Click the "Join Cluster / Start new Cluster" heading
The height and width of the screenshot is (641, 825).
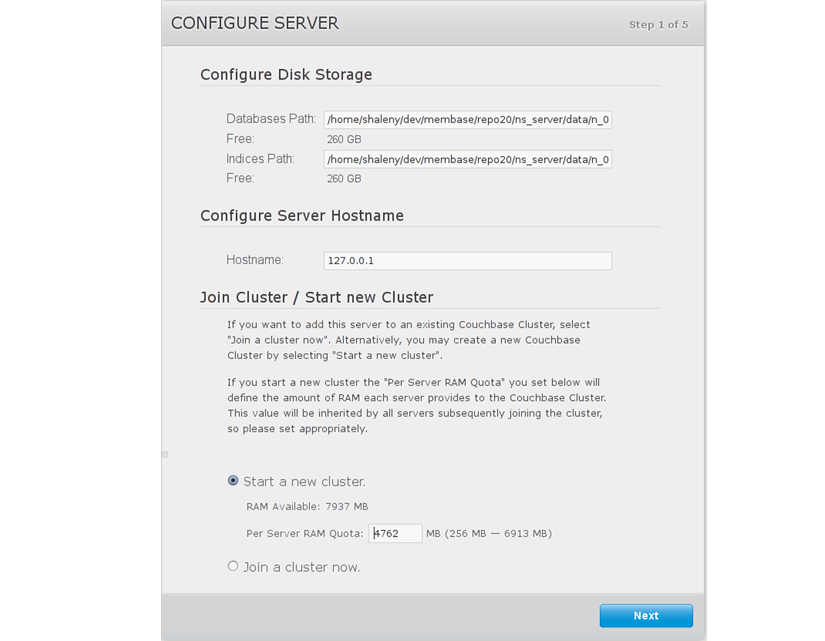pyautogui.click(x=316, y=297)
